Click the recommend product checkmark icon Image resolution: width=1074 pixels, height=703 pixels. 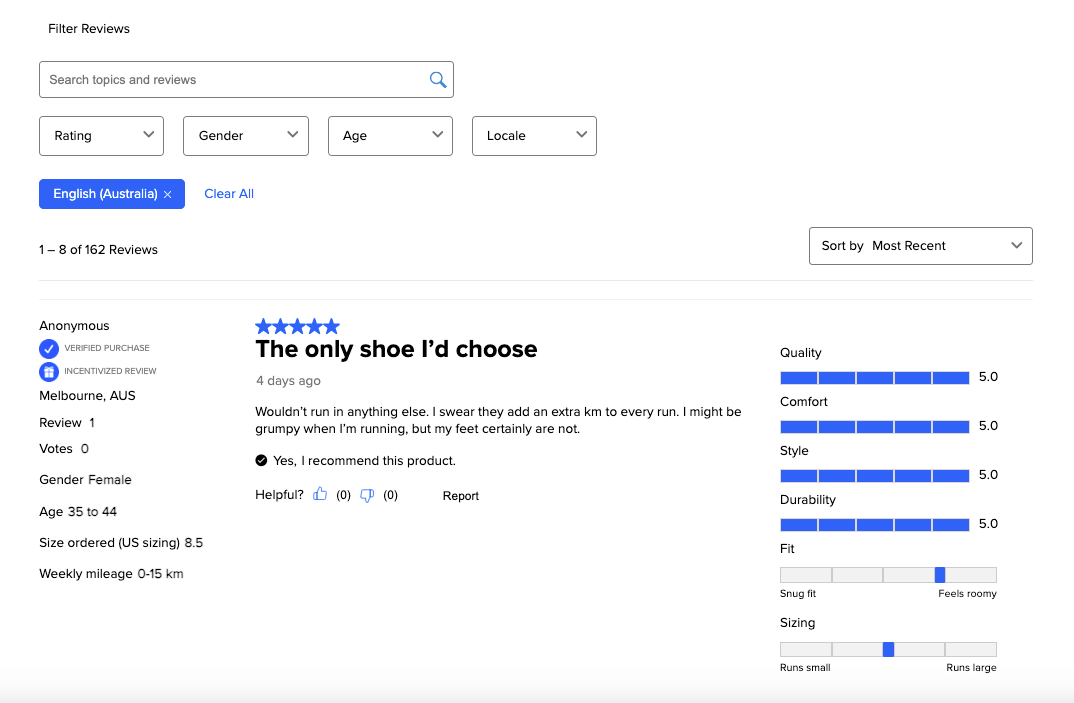(261, 461)
